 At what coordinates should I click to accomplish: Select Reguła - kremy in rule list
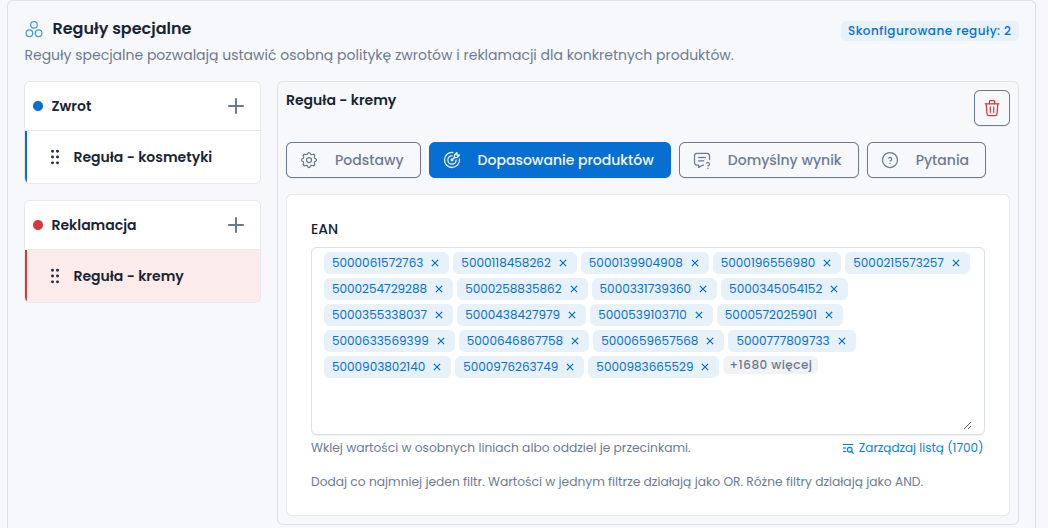click(x=142, y=276)
